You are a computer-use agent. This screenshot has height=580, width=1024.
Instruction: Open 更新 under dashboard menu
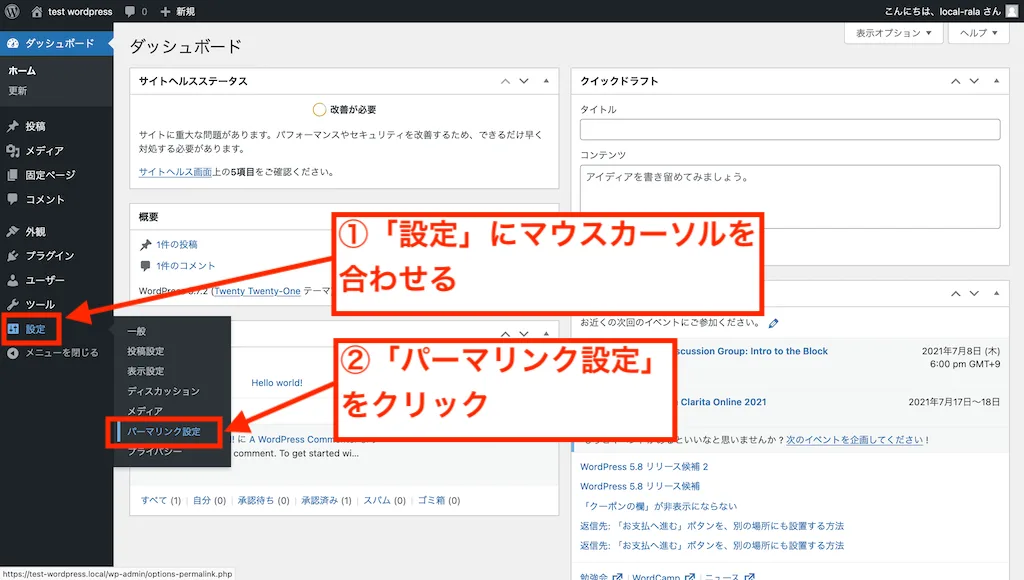click(18, 91)
